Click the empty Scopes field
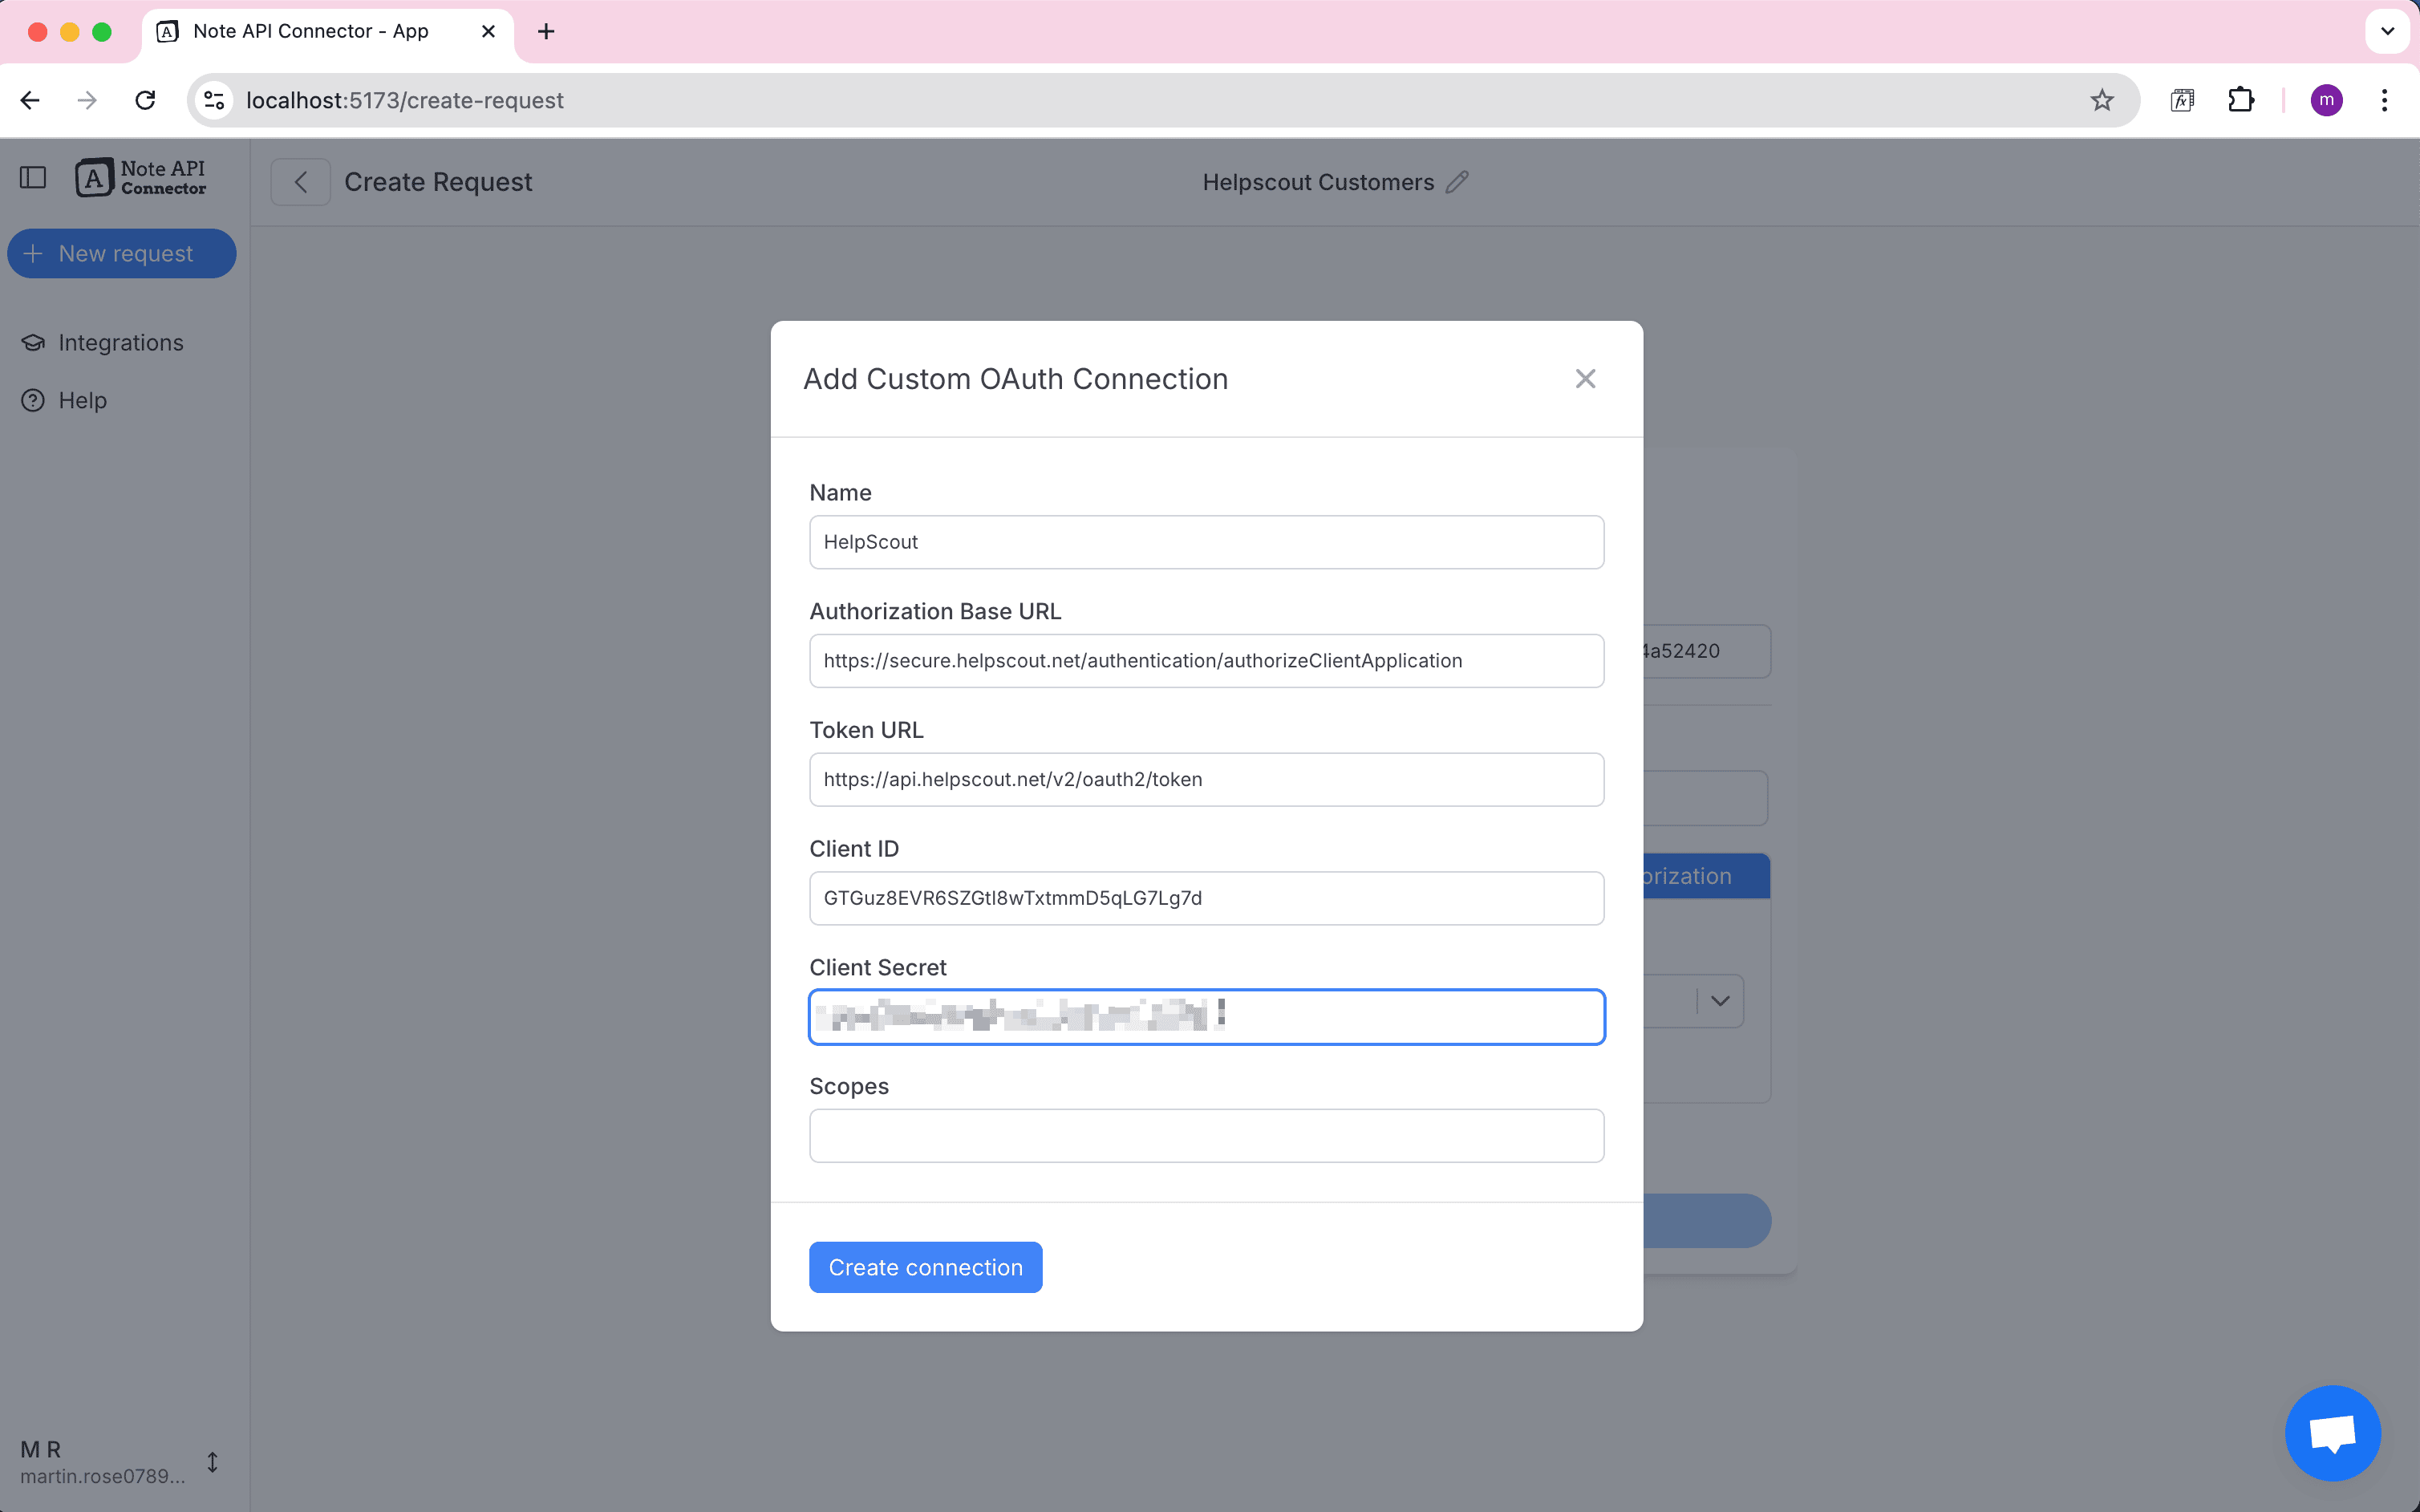This screenshot has height=1512, width=2420. click(x=1206, y=1136)
